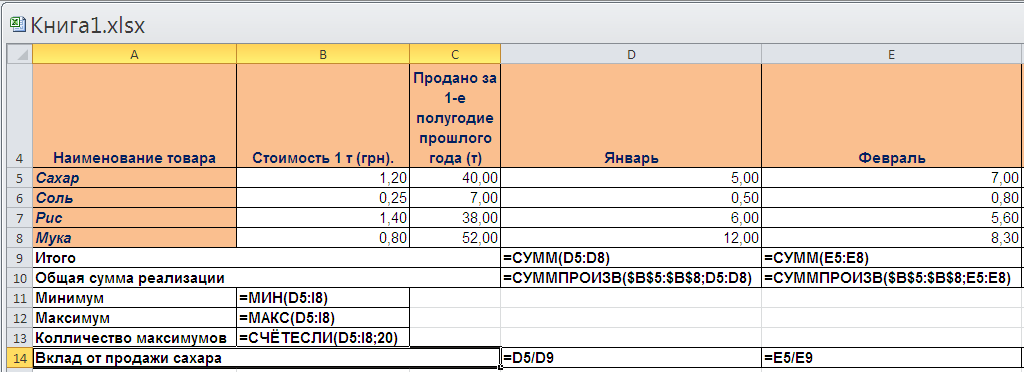The image size is (1024, 372).
Task: Select the 'Рис' cell
Action: point(135,218)
